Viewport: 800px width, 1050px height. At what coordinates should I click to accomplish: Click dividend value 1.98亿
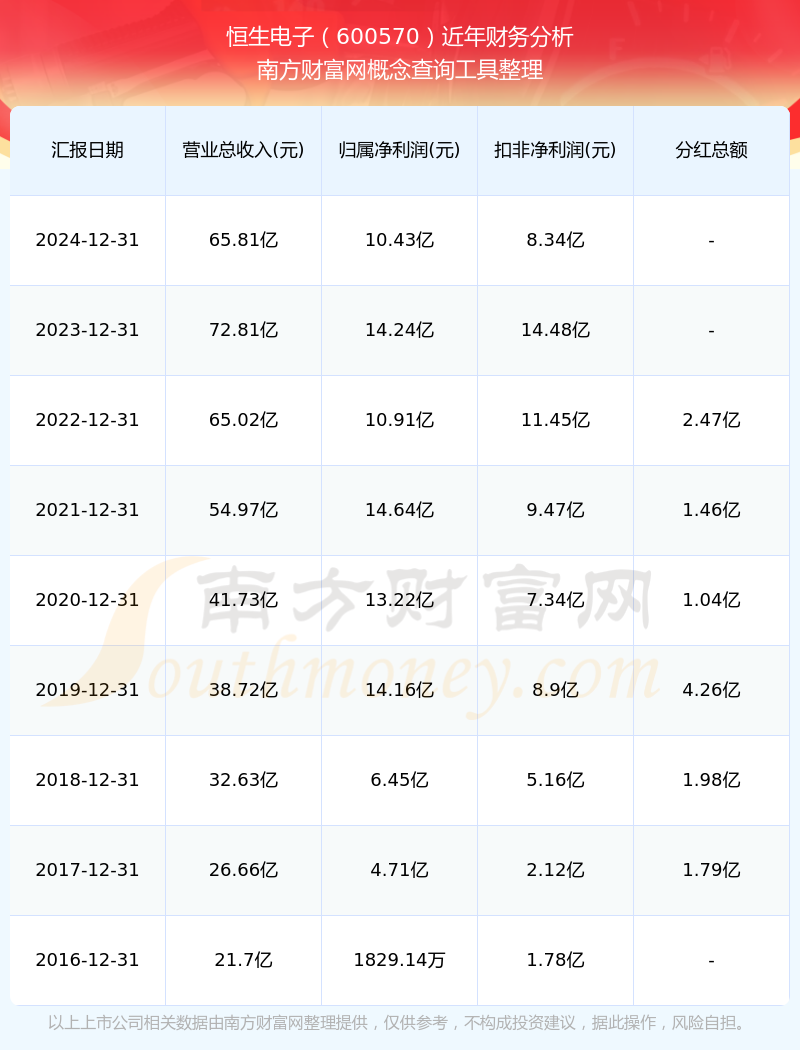[x=712, y=780]
